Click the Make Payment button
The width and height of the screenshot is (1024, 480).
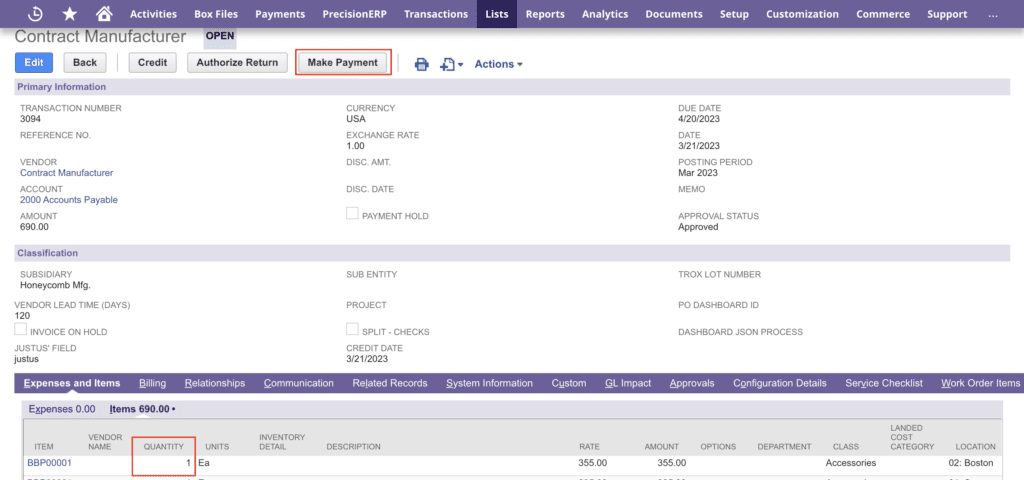pos(343,63)
